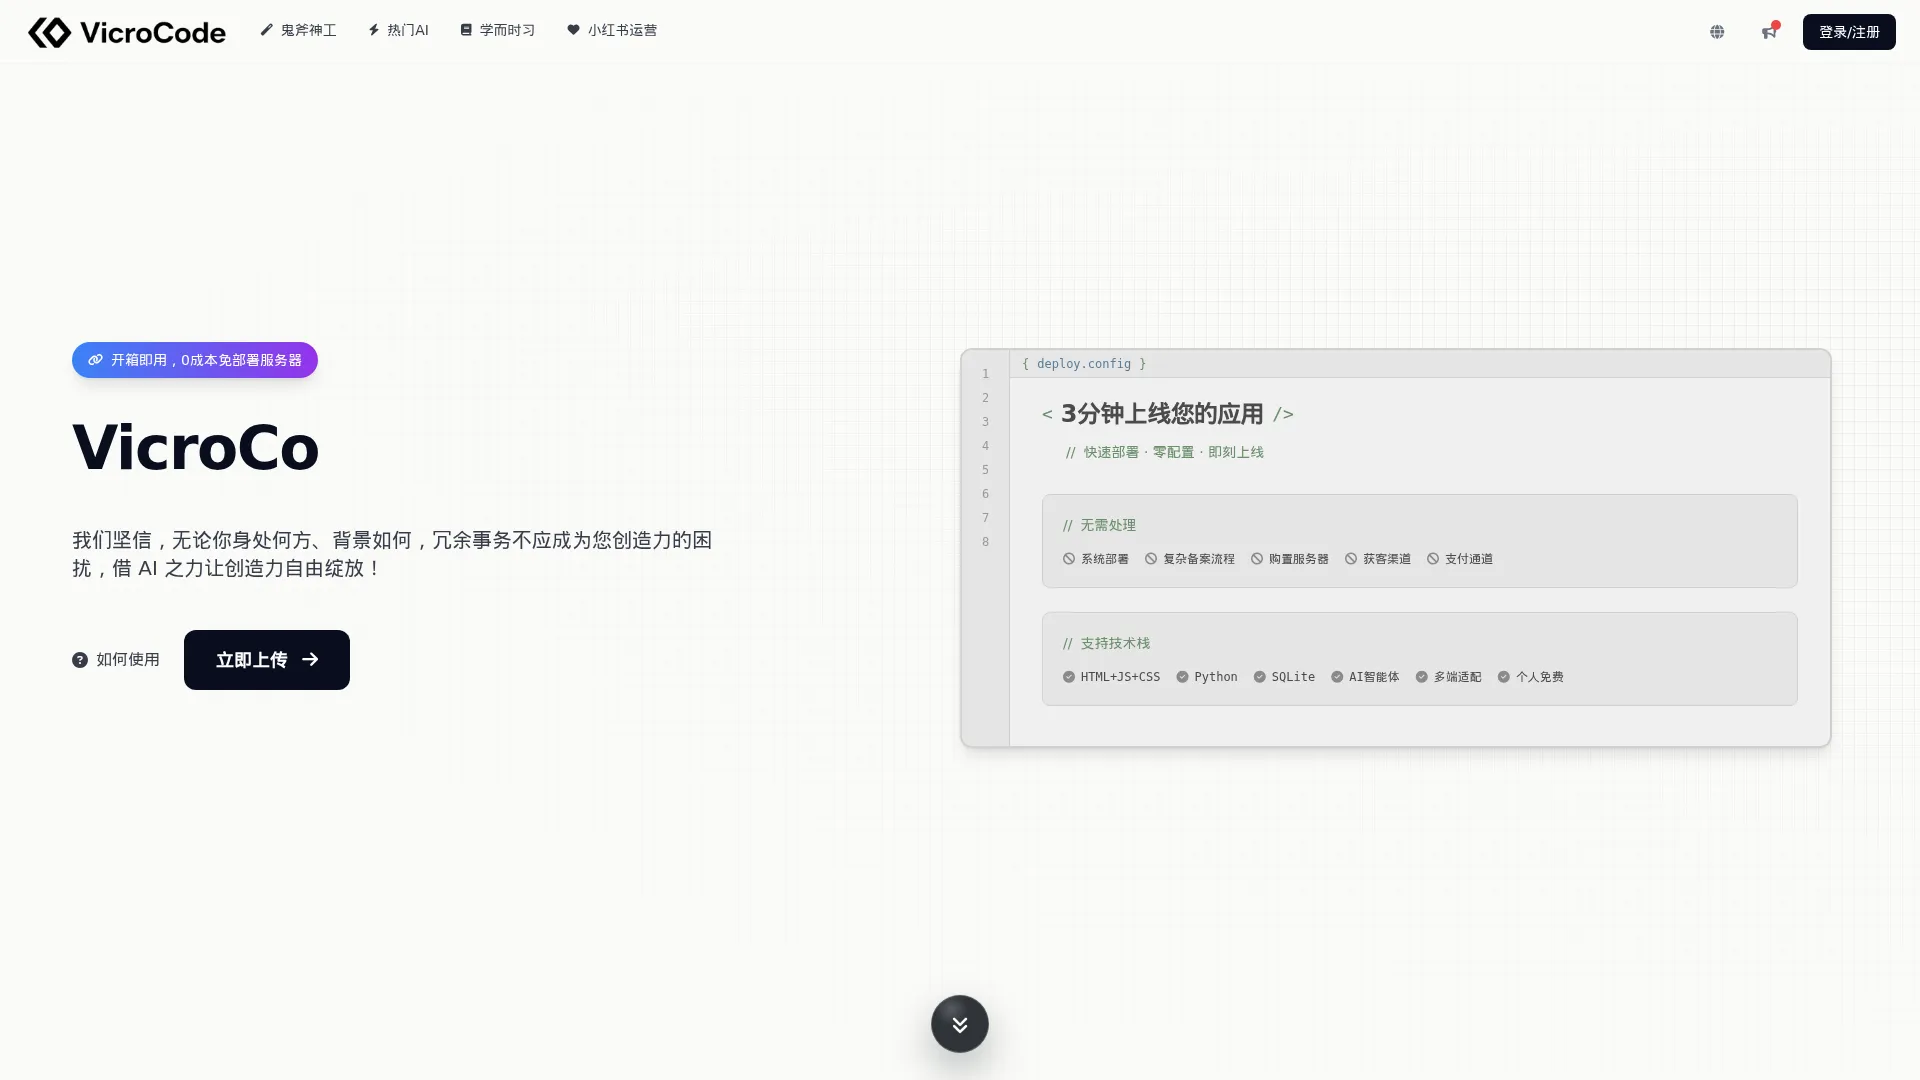The image size is (1920, 1080).
Task: Click the deploy.config tab label
Action: pyautogui.click(x=1084, y=364)
